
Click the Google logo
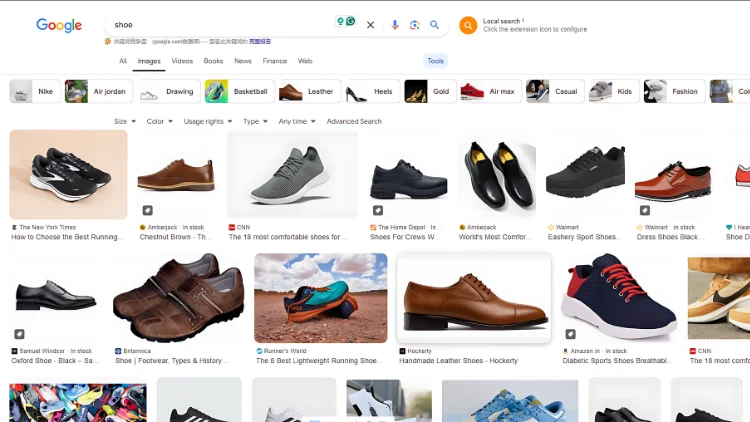[x=59, y=25]
